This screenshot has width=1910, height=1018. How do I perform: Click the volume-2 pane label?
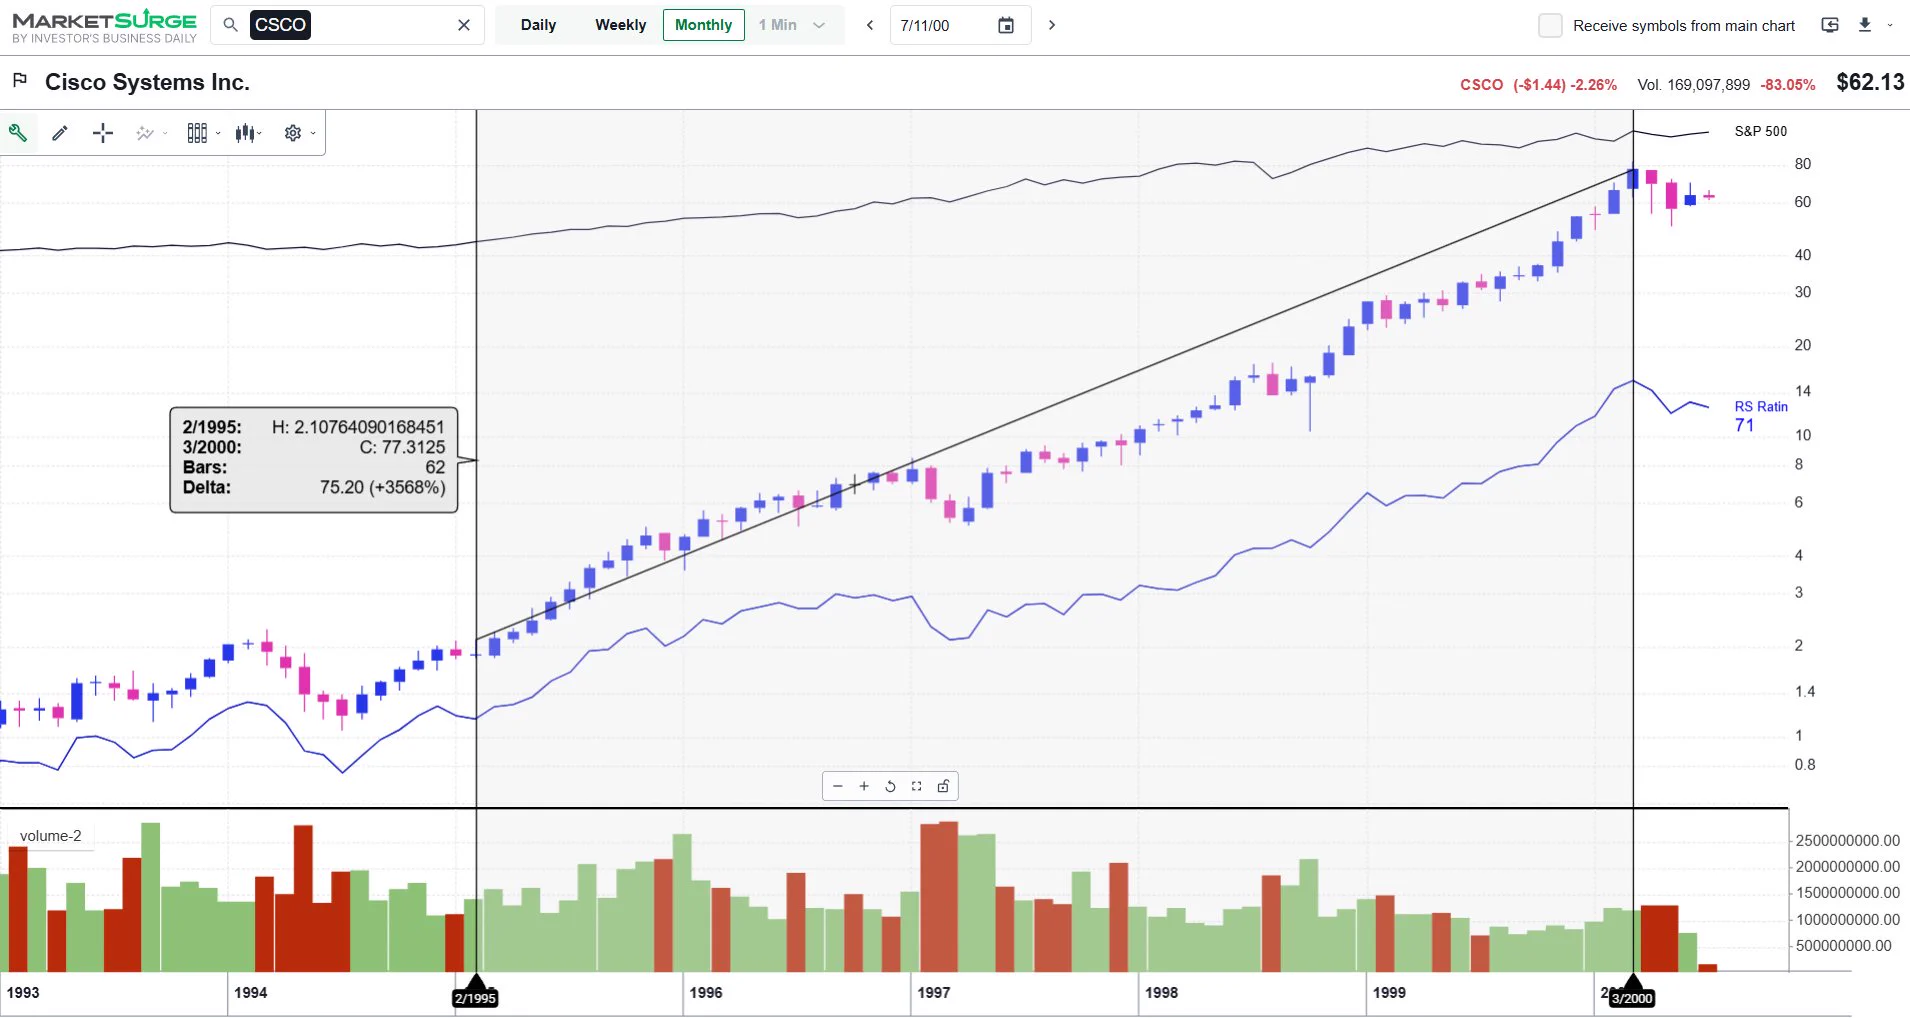point(50,836)
